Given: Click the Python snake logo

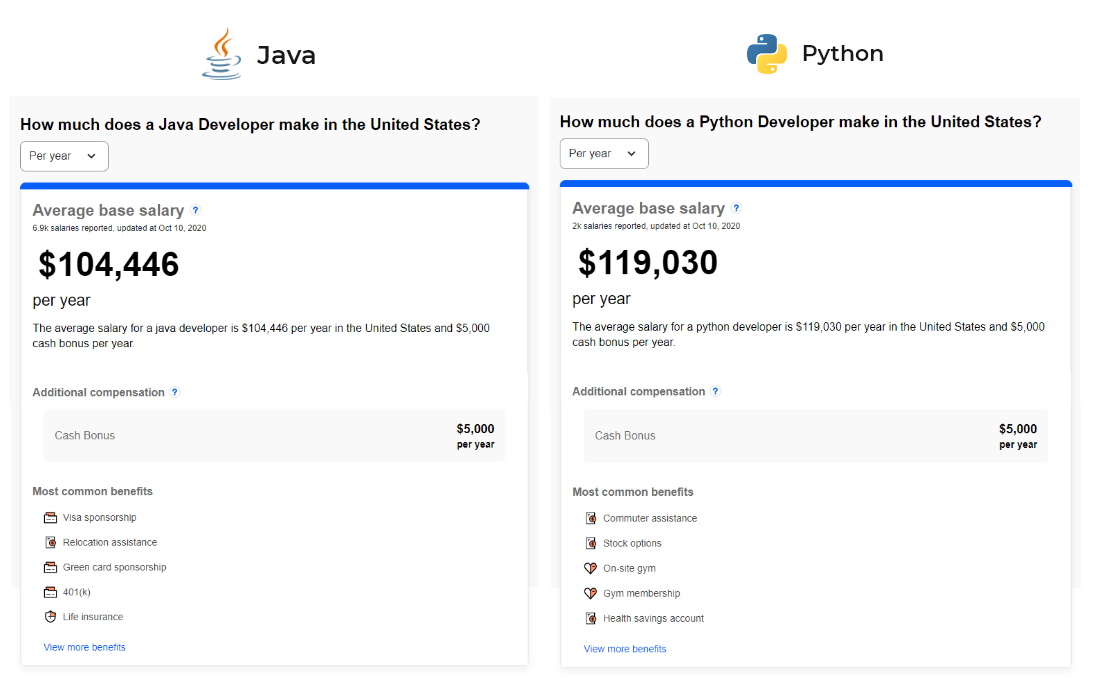Looking at the screenshot, I should 767,54.
